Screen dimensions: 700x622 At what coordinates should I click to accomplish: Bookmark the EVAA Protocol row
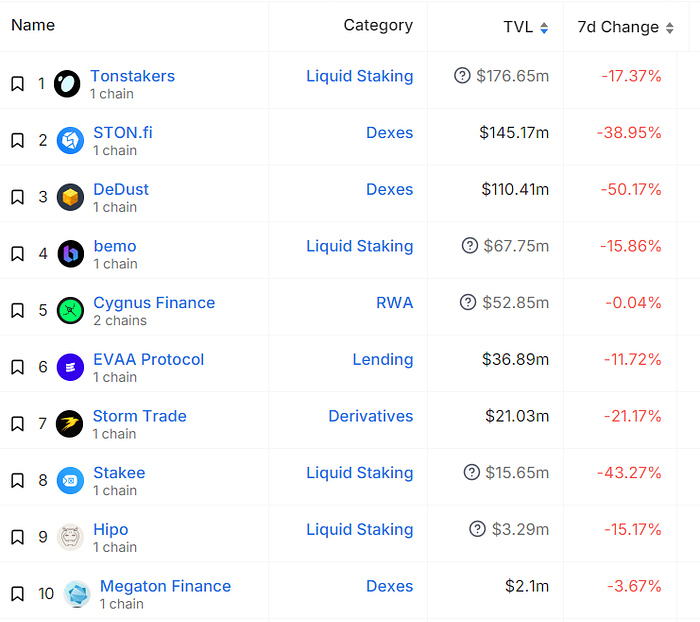point(17,367)
